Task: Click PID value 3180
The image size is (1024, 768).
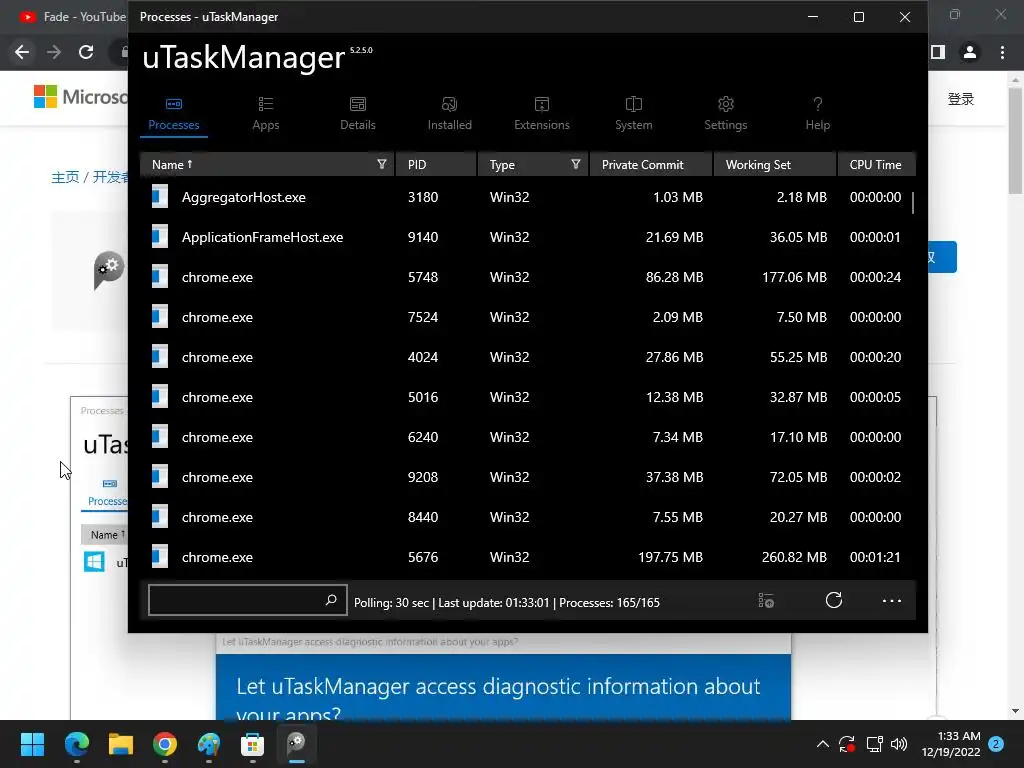Action: click(x=423, y=197)
